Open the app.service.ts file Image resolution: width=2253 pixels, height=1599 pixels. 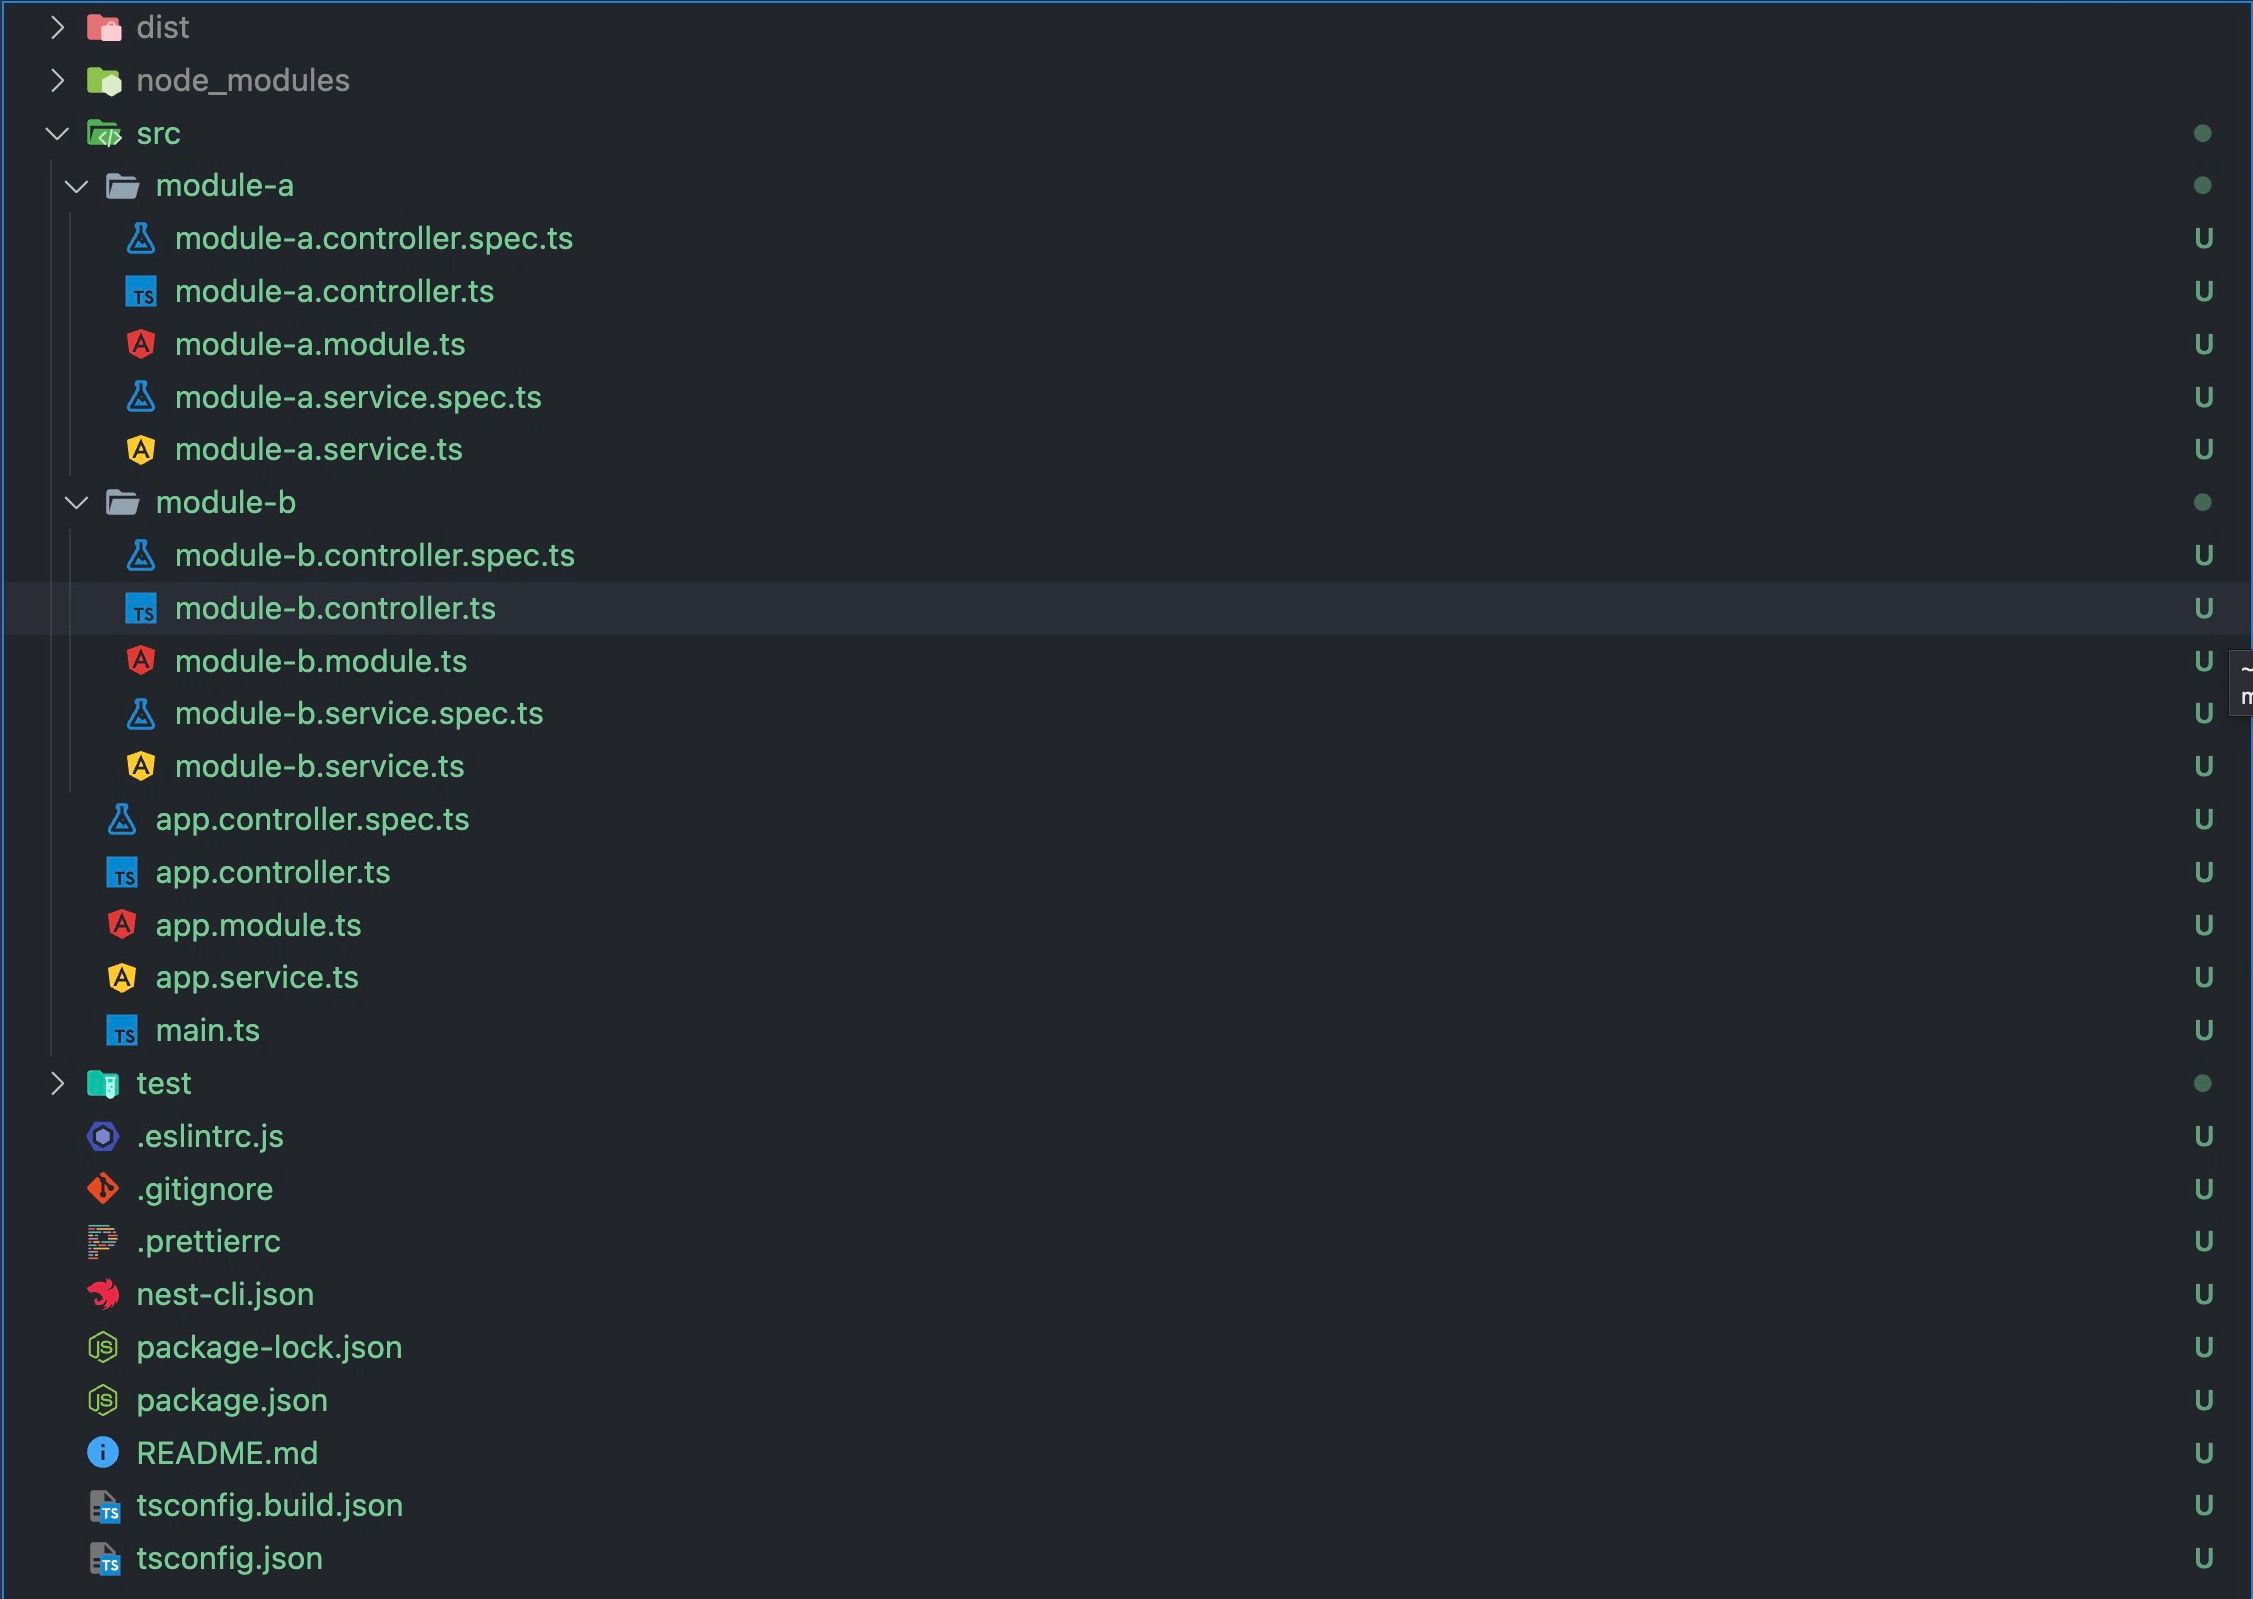[258, 977]
